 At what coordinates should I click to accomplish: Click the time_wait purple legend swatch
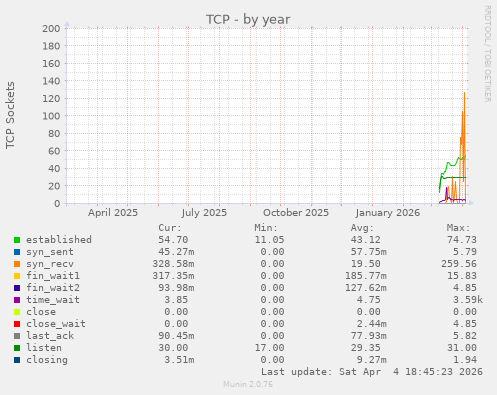point(17,300)
